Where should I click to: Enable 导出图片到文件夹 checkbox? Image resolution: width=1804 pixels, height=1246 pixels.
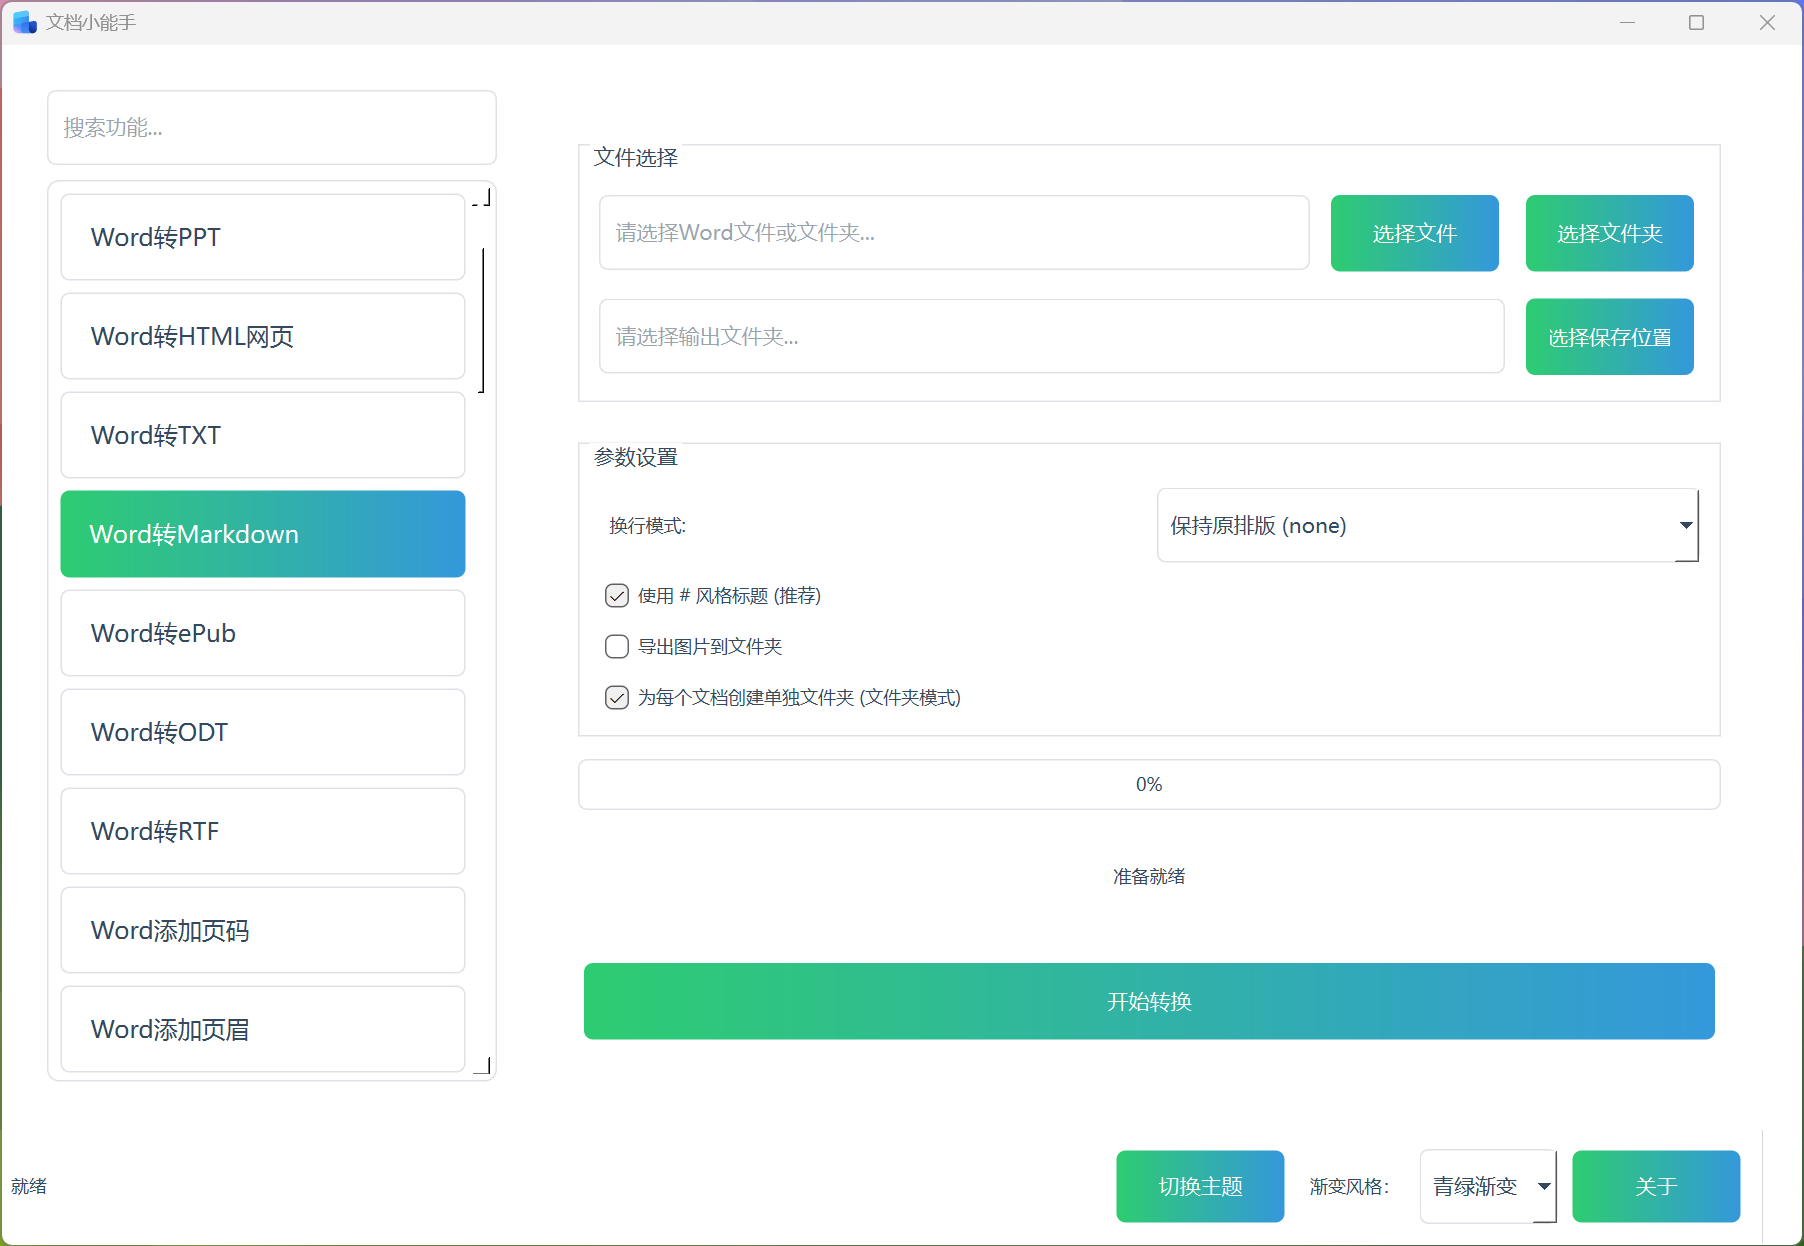pyautogui.click(x=617, y=647)
